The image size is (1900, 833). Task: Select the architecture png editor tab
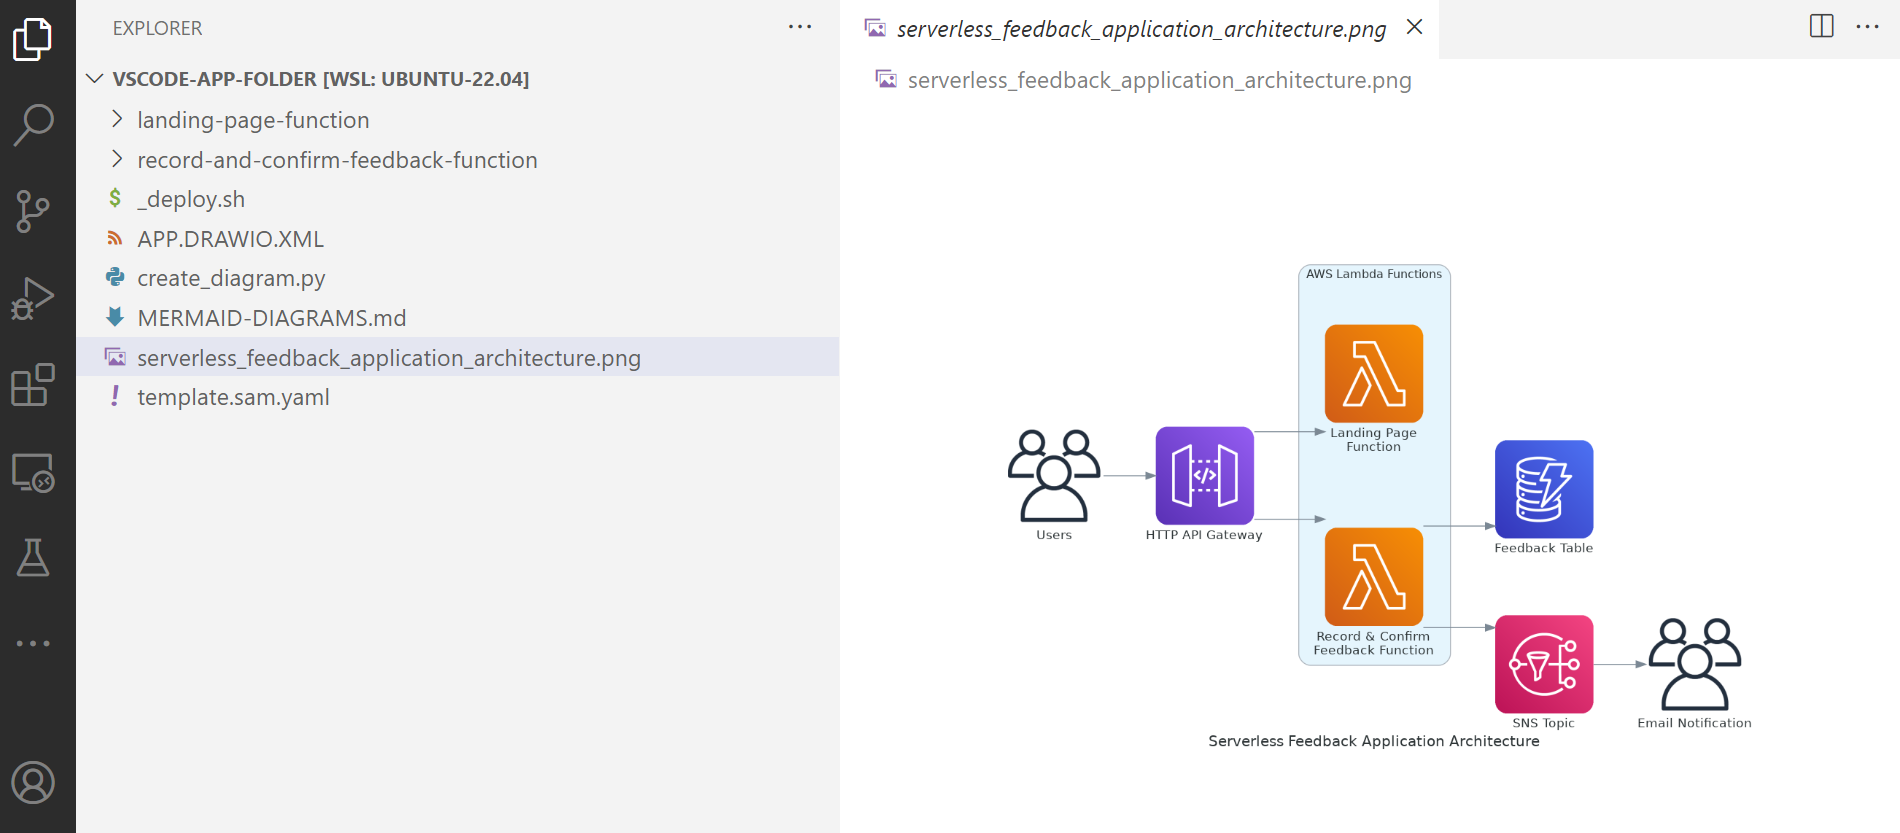coord(1139,29)
